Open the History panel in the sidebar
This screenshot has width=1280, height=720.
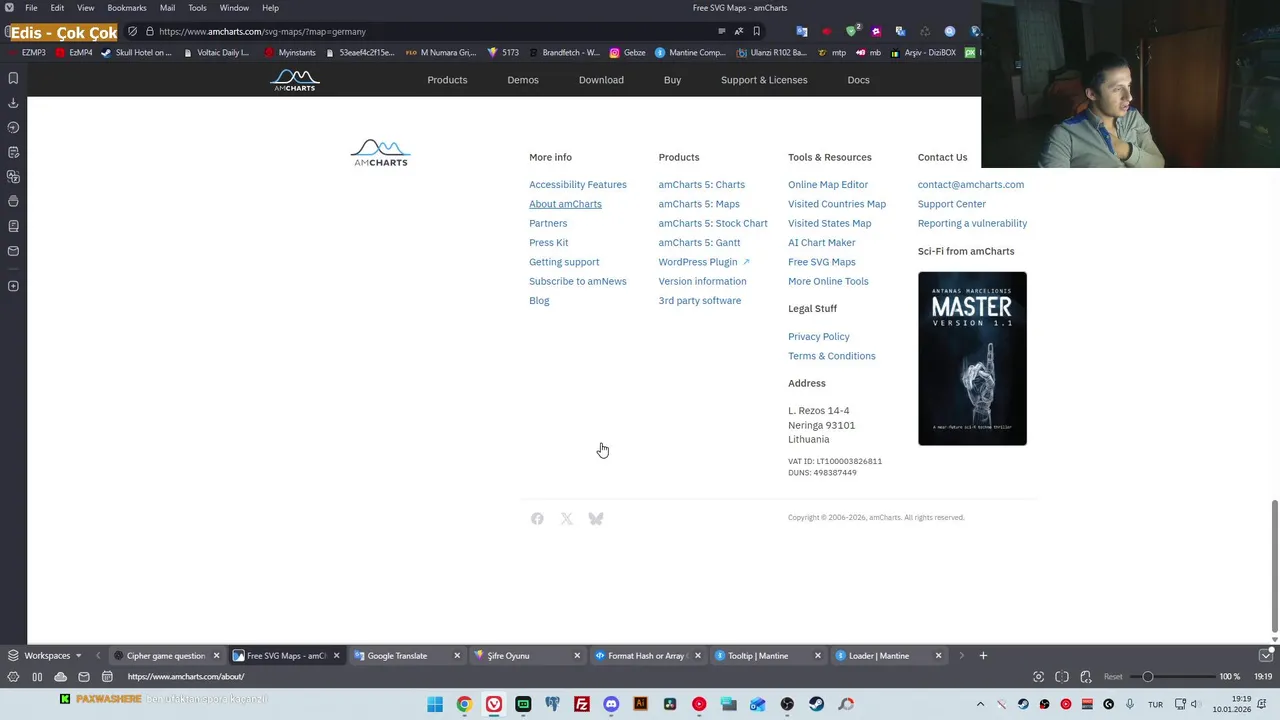coord(13,127)
